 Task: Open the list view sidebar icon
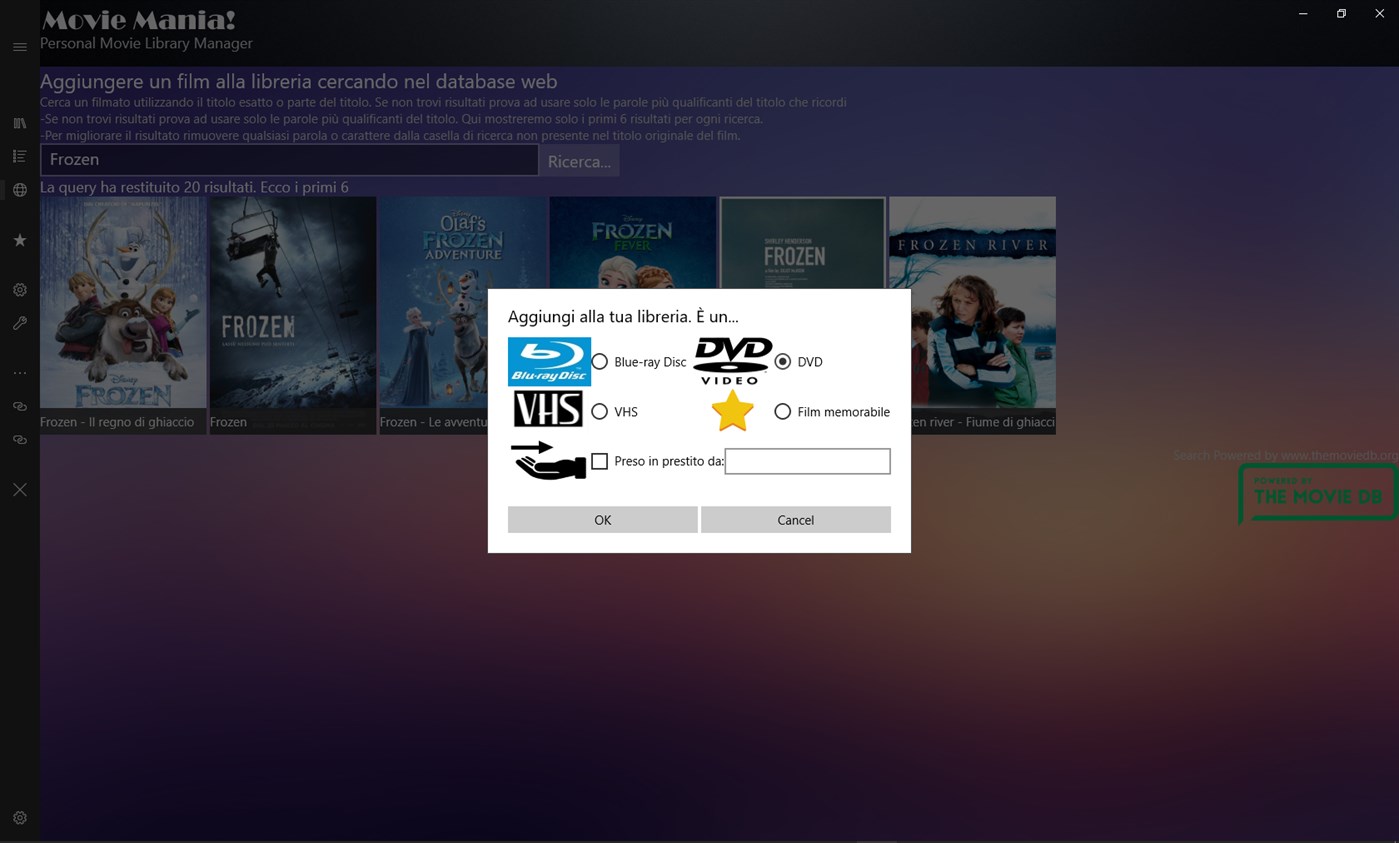coord(19,156)
